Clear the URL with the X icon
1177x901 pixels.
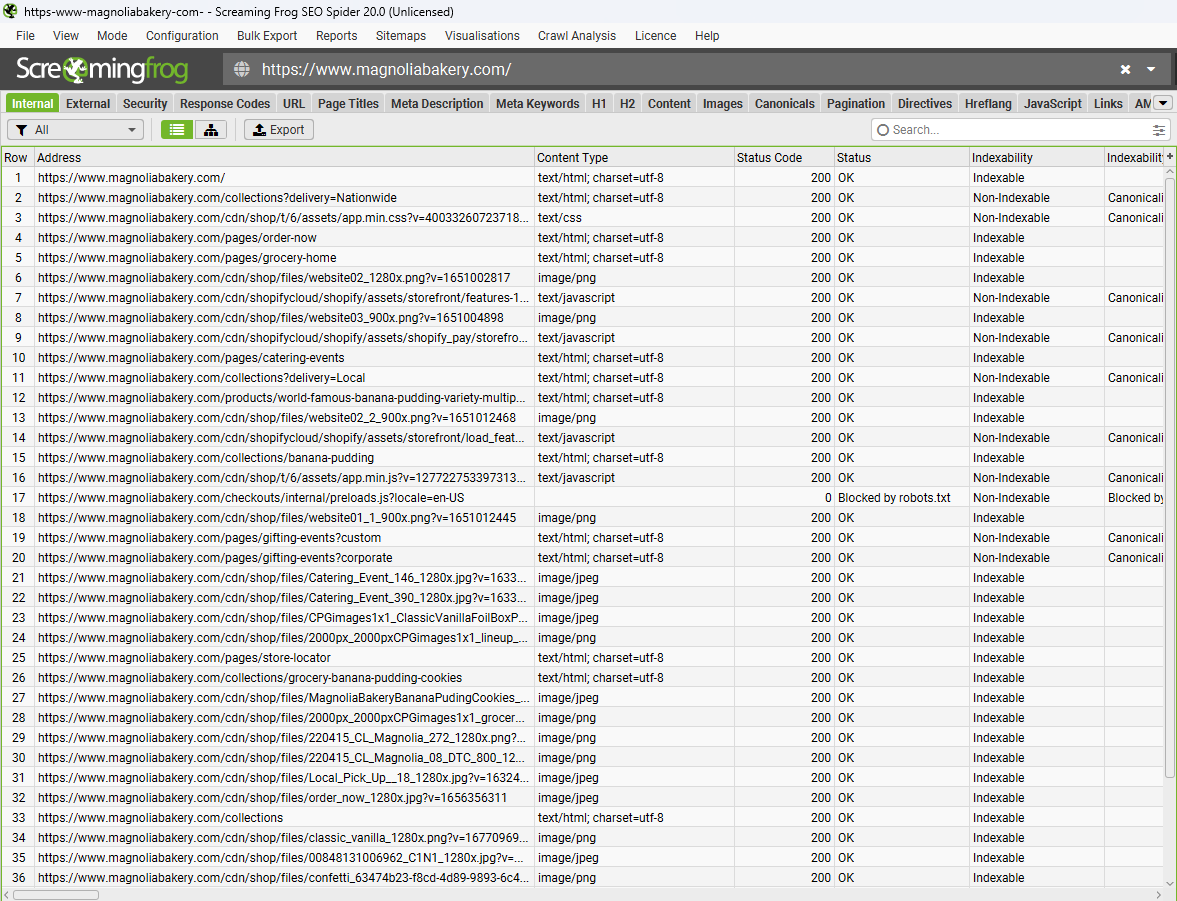[1125, 69]
